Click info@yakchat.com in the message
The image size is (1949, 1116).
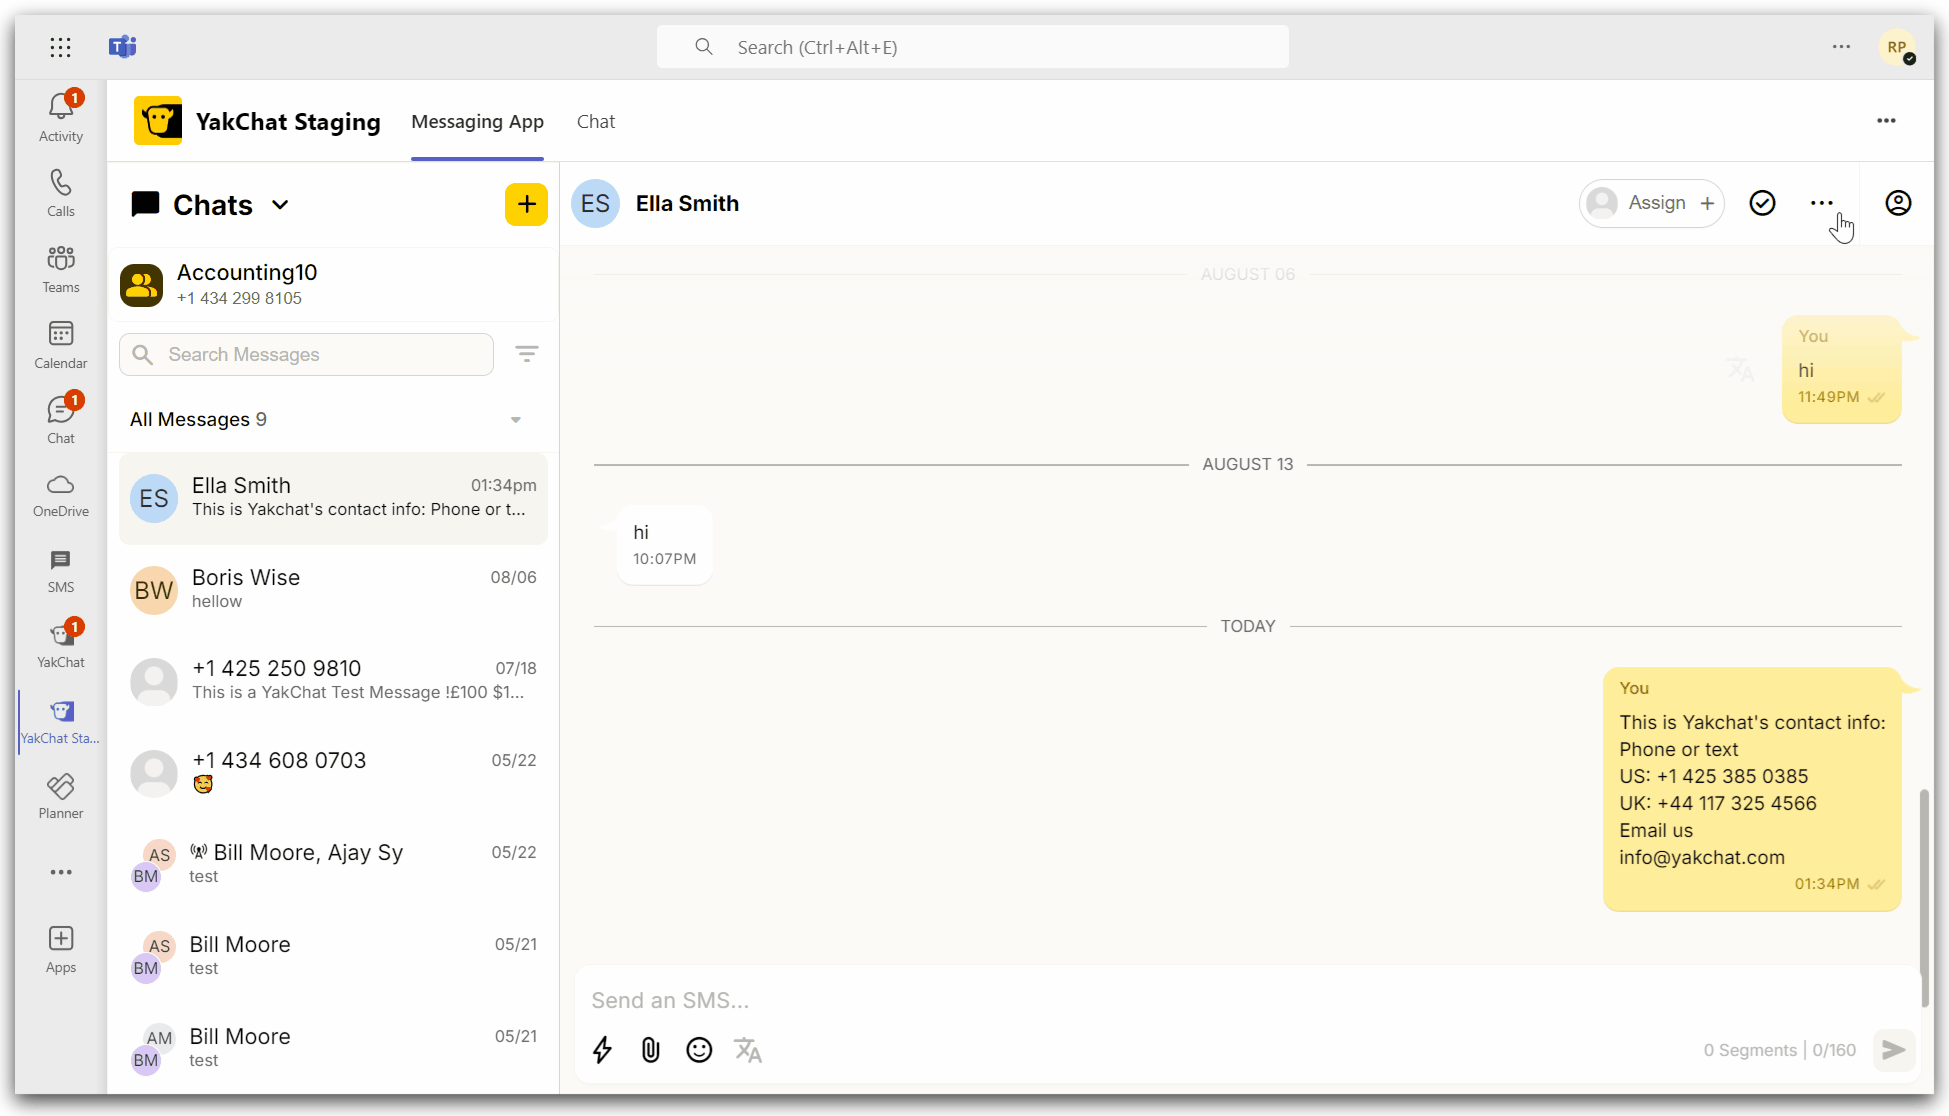click(1702, 858)
